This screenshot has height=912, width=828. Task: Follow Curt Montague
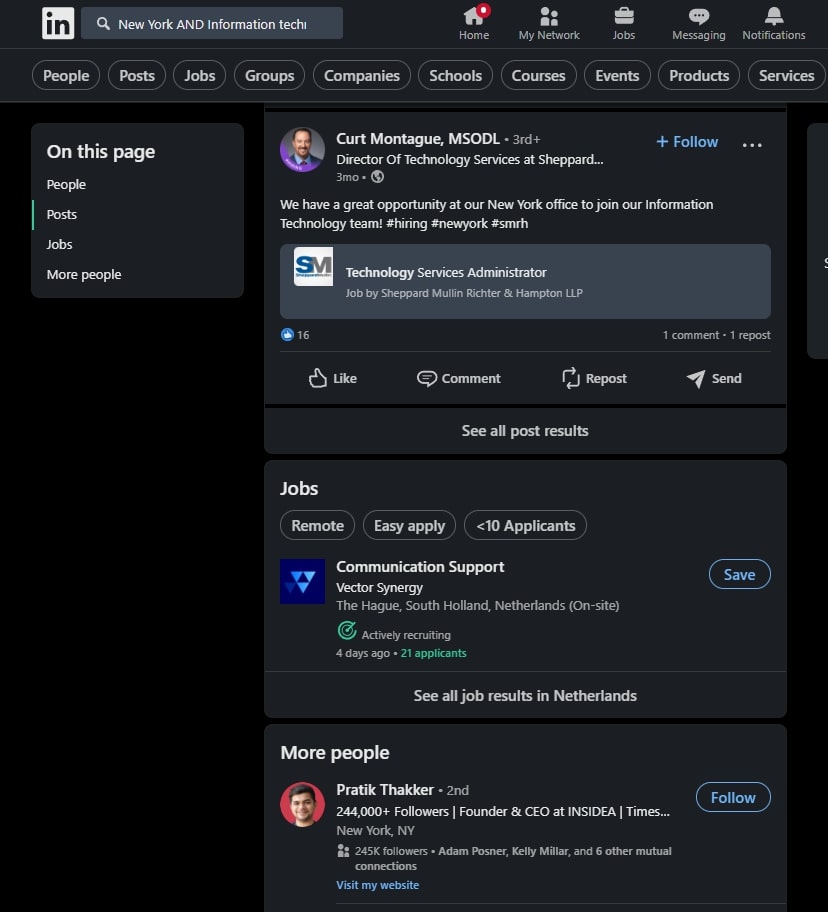click(687, 142)
